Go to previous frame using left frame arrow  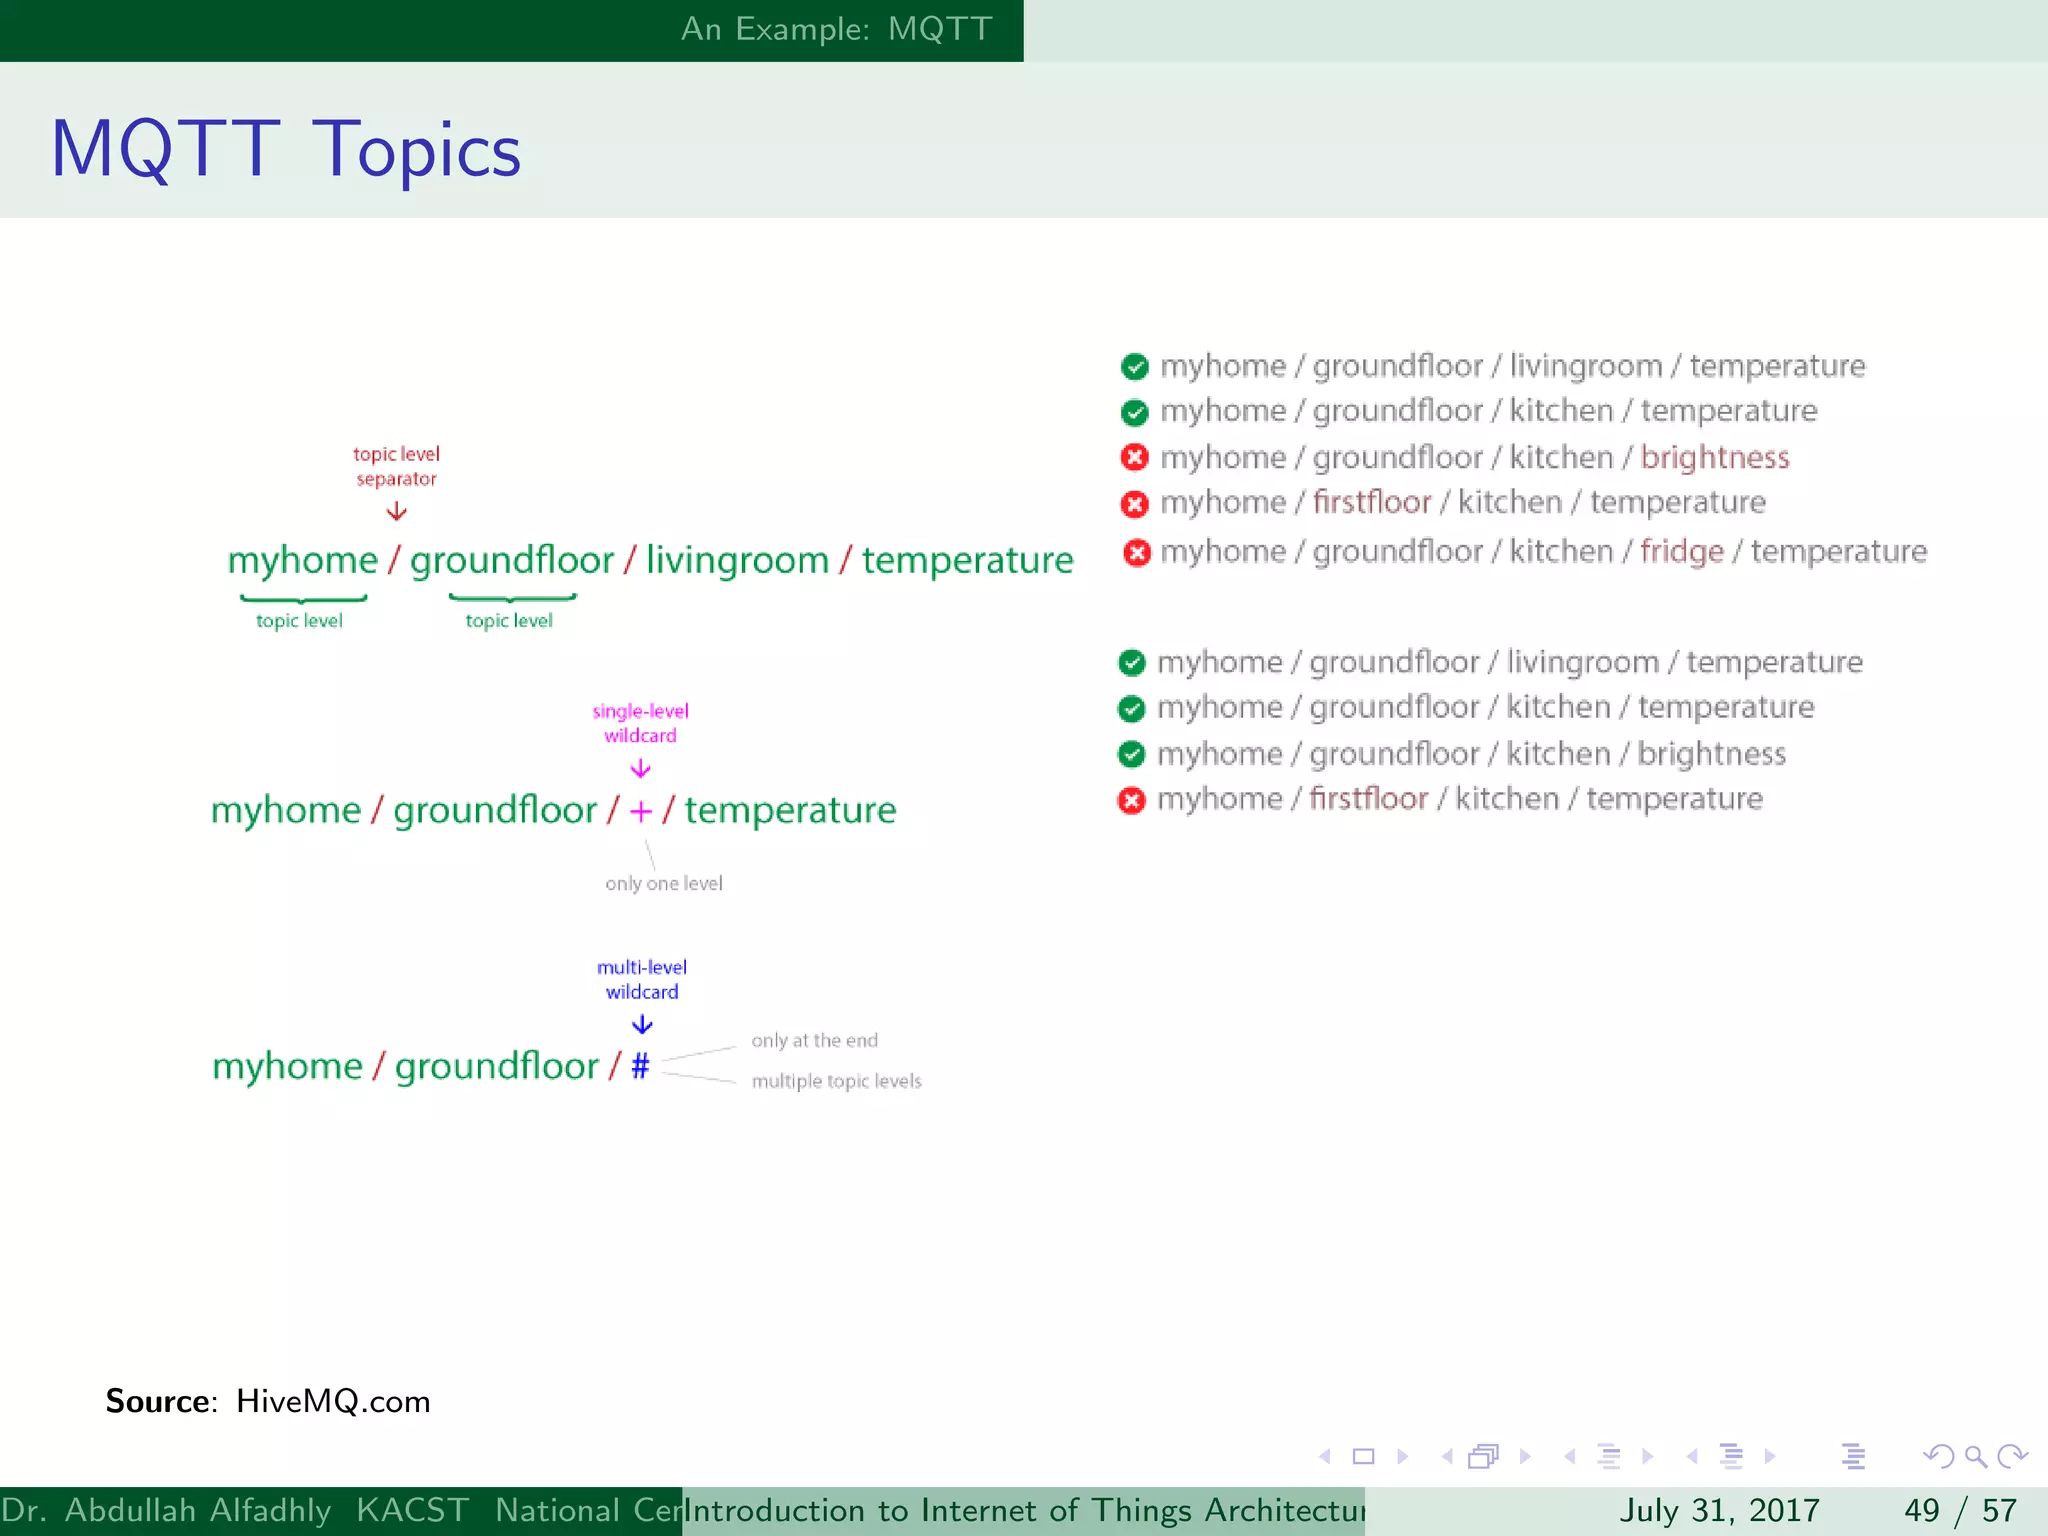pos(1447,1456)
